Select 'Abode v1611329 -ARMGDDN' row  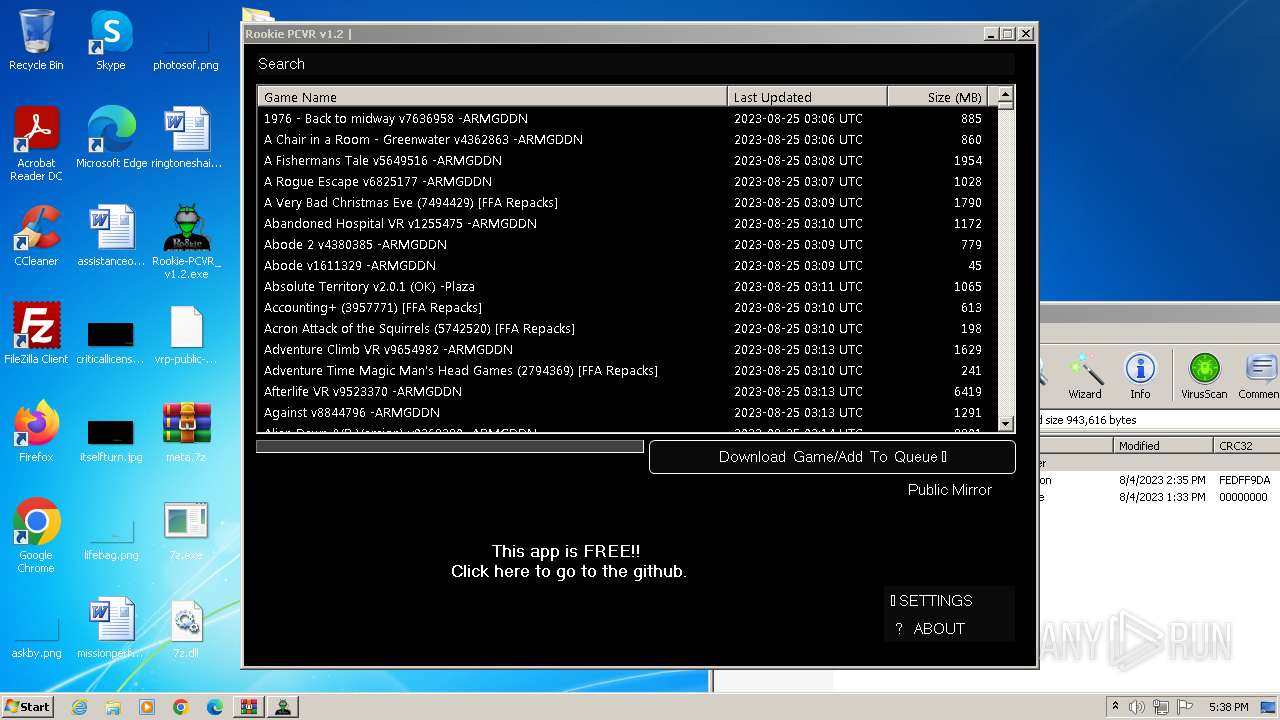627,265
